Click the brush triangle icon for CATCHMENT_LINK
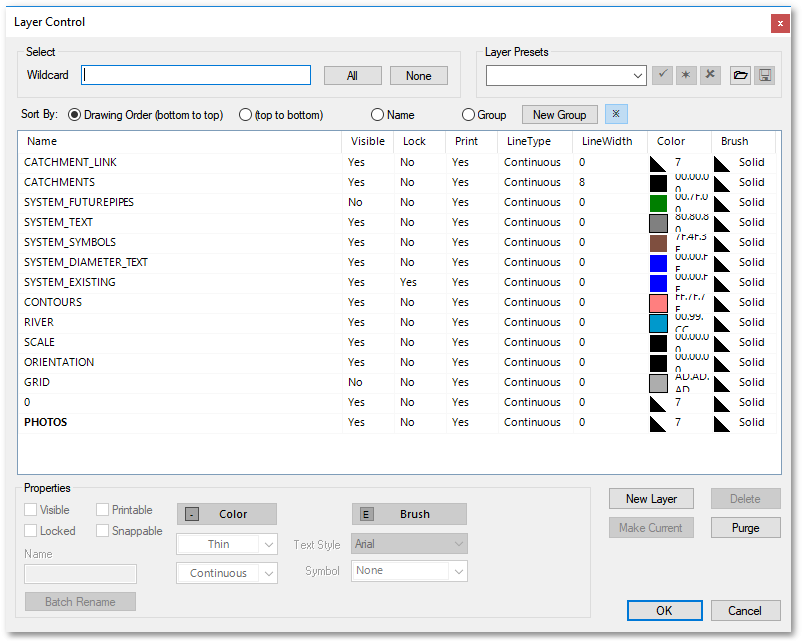Viewport: 803px width, 644px height. point(722,163)
